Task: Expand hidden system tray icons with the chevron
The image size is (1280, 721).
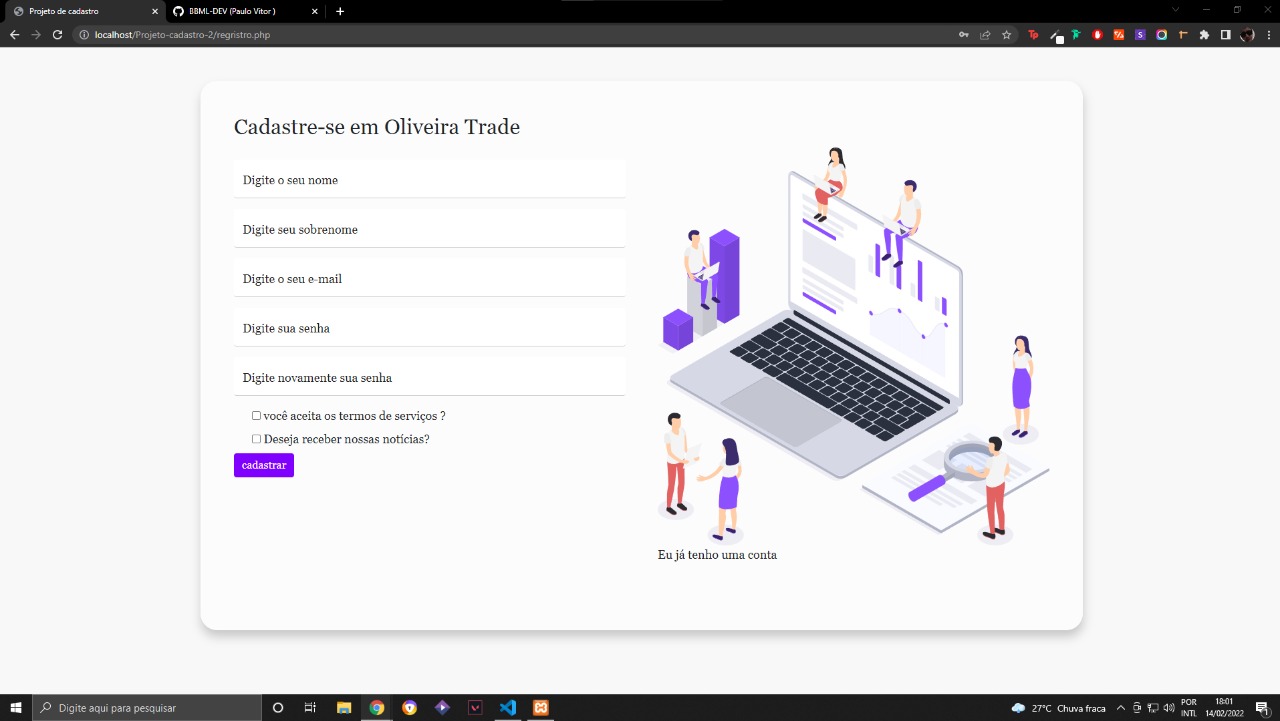Action: point(1121,707)
